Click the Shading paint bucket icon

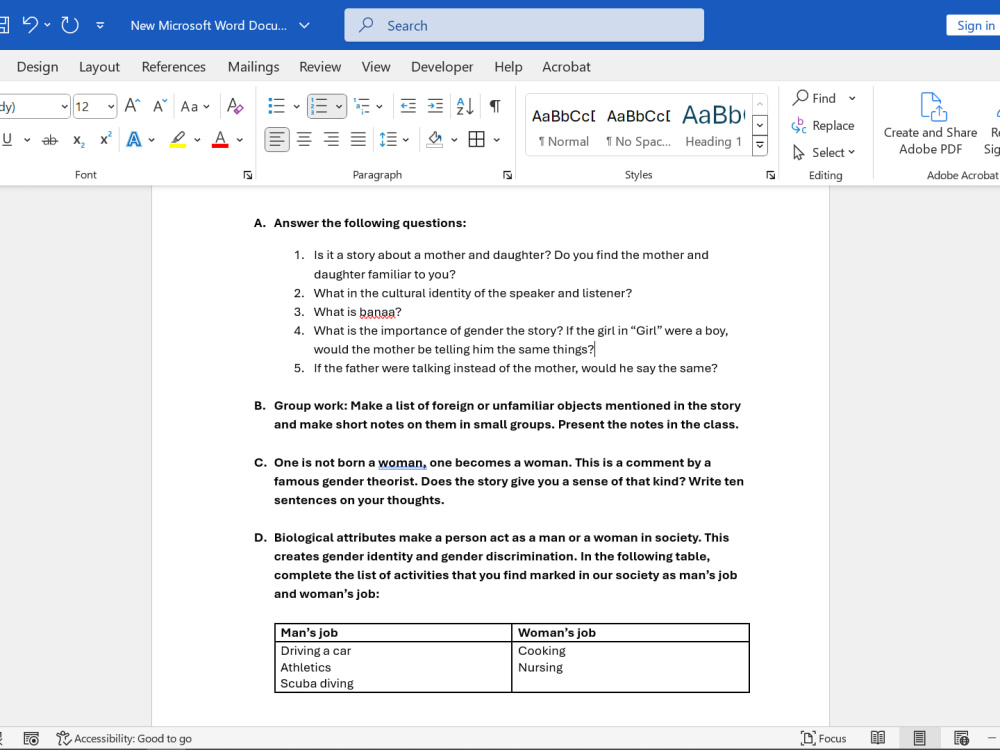(x=435, y=139)
